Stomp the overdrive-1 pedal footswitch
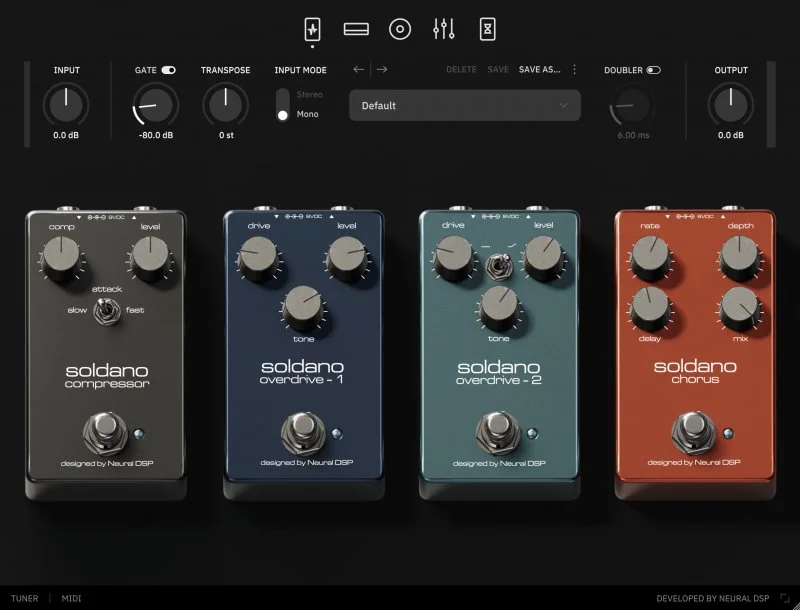800x610 pixels. click(x=303, y=432)
